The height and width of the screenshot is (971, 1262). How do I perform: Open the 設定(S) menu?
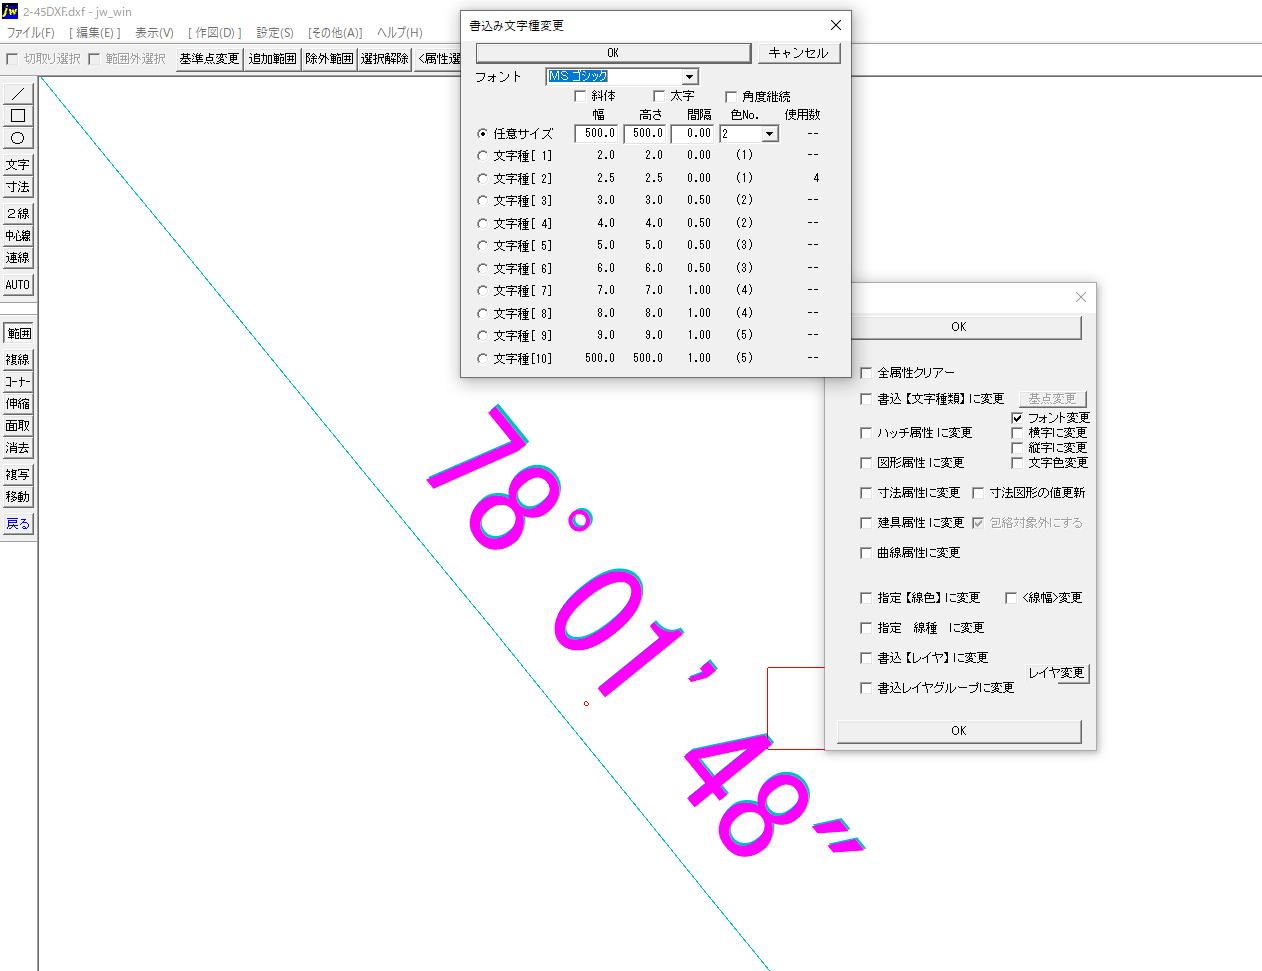275,33
